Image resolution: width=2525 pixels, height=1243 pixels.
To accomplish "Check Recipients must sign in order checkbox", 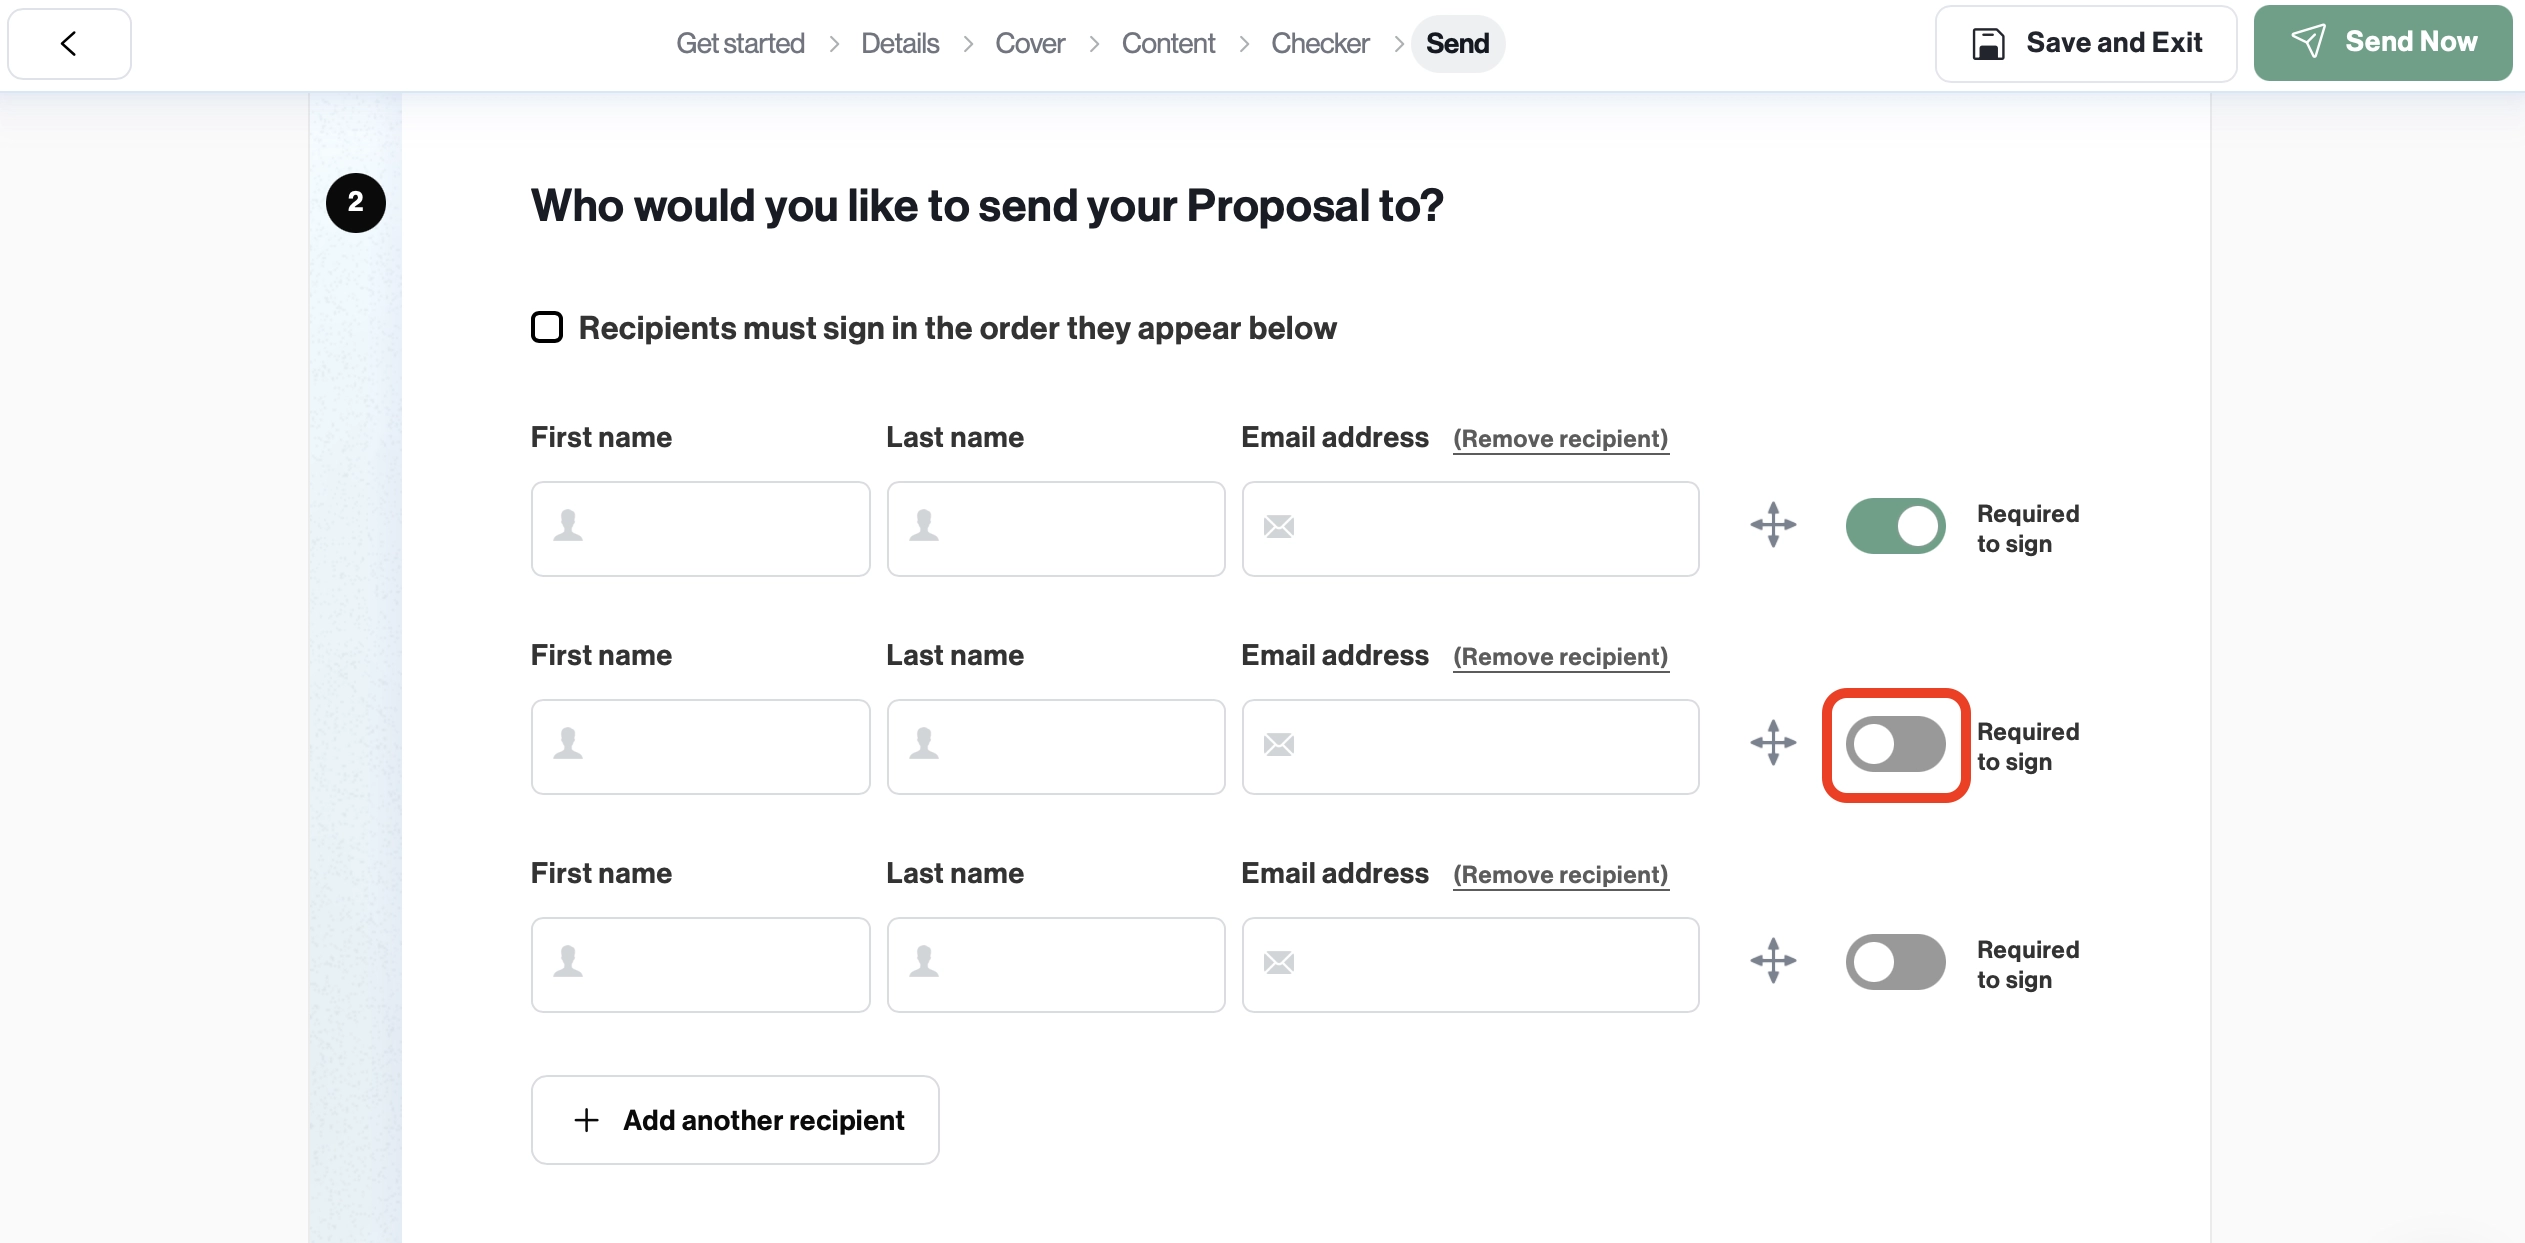I will click(547, 327).
